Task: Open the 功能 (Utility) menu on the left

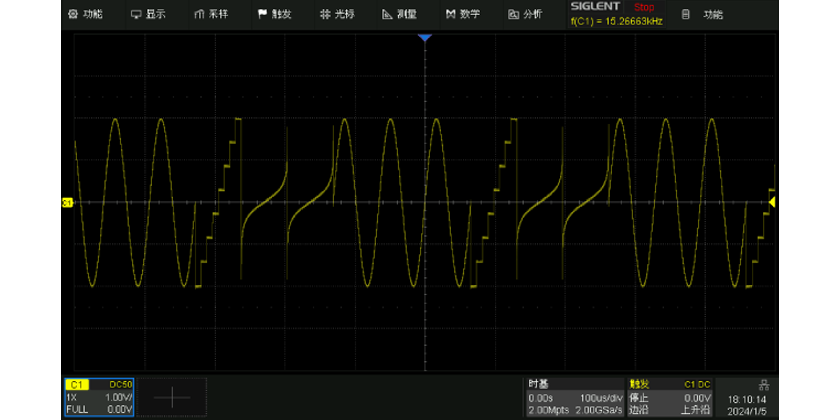Action: tap(84, 14)
